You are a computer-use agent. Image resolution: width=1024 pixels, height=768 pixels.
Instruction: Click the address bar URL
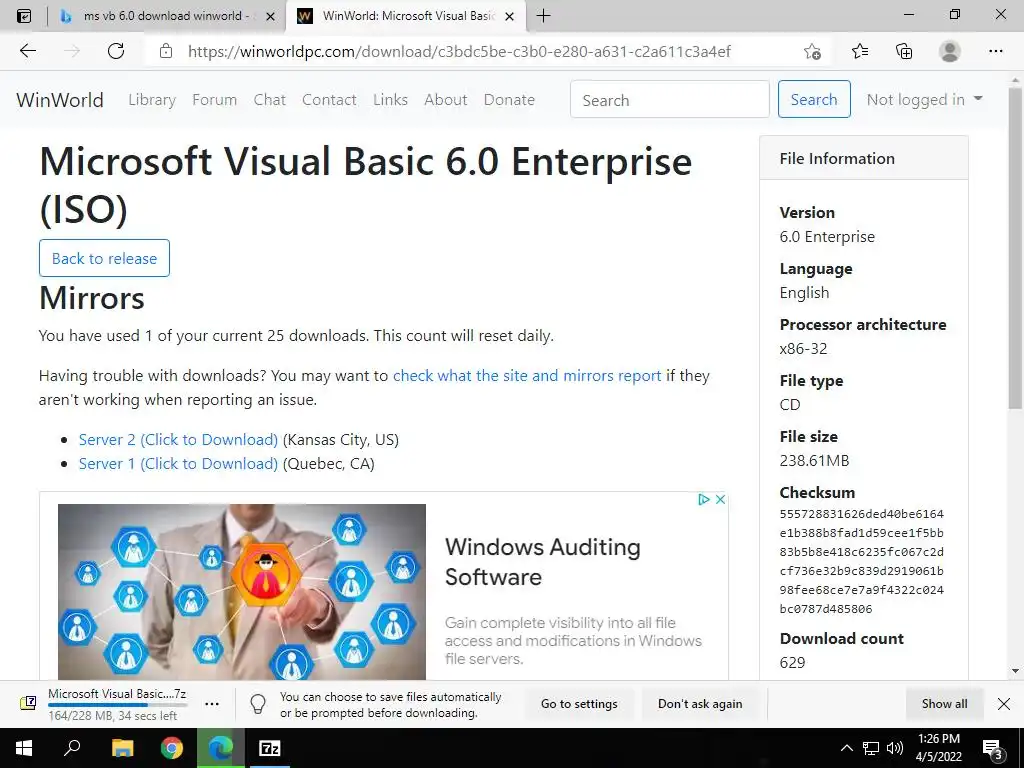tap(459, 51)
